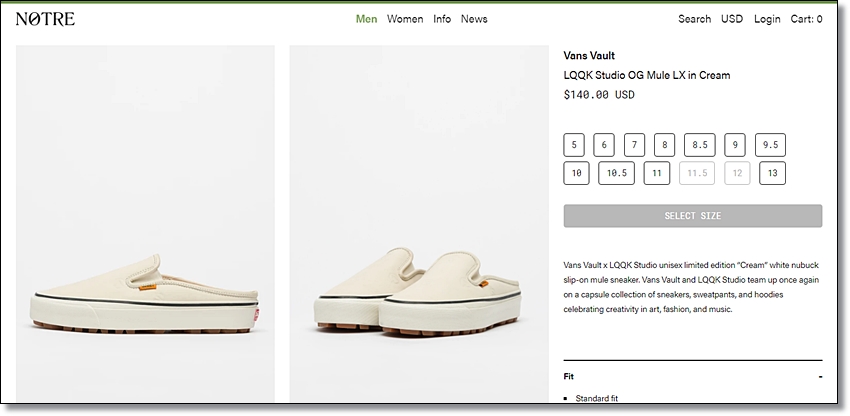850x416 pixels.
Task: Open the Men menu
Action: (x=366, y=19)
